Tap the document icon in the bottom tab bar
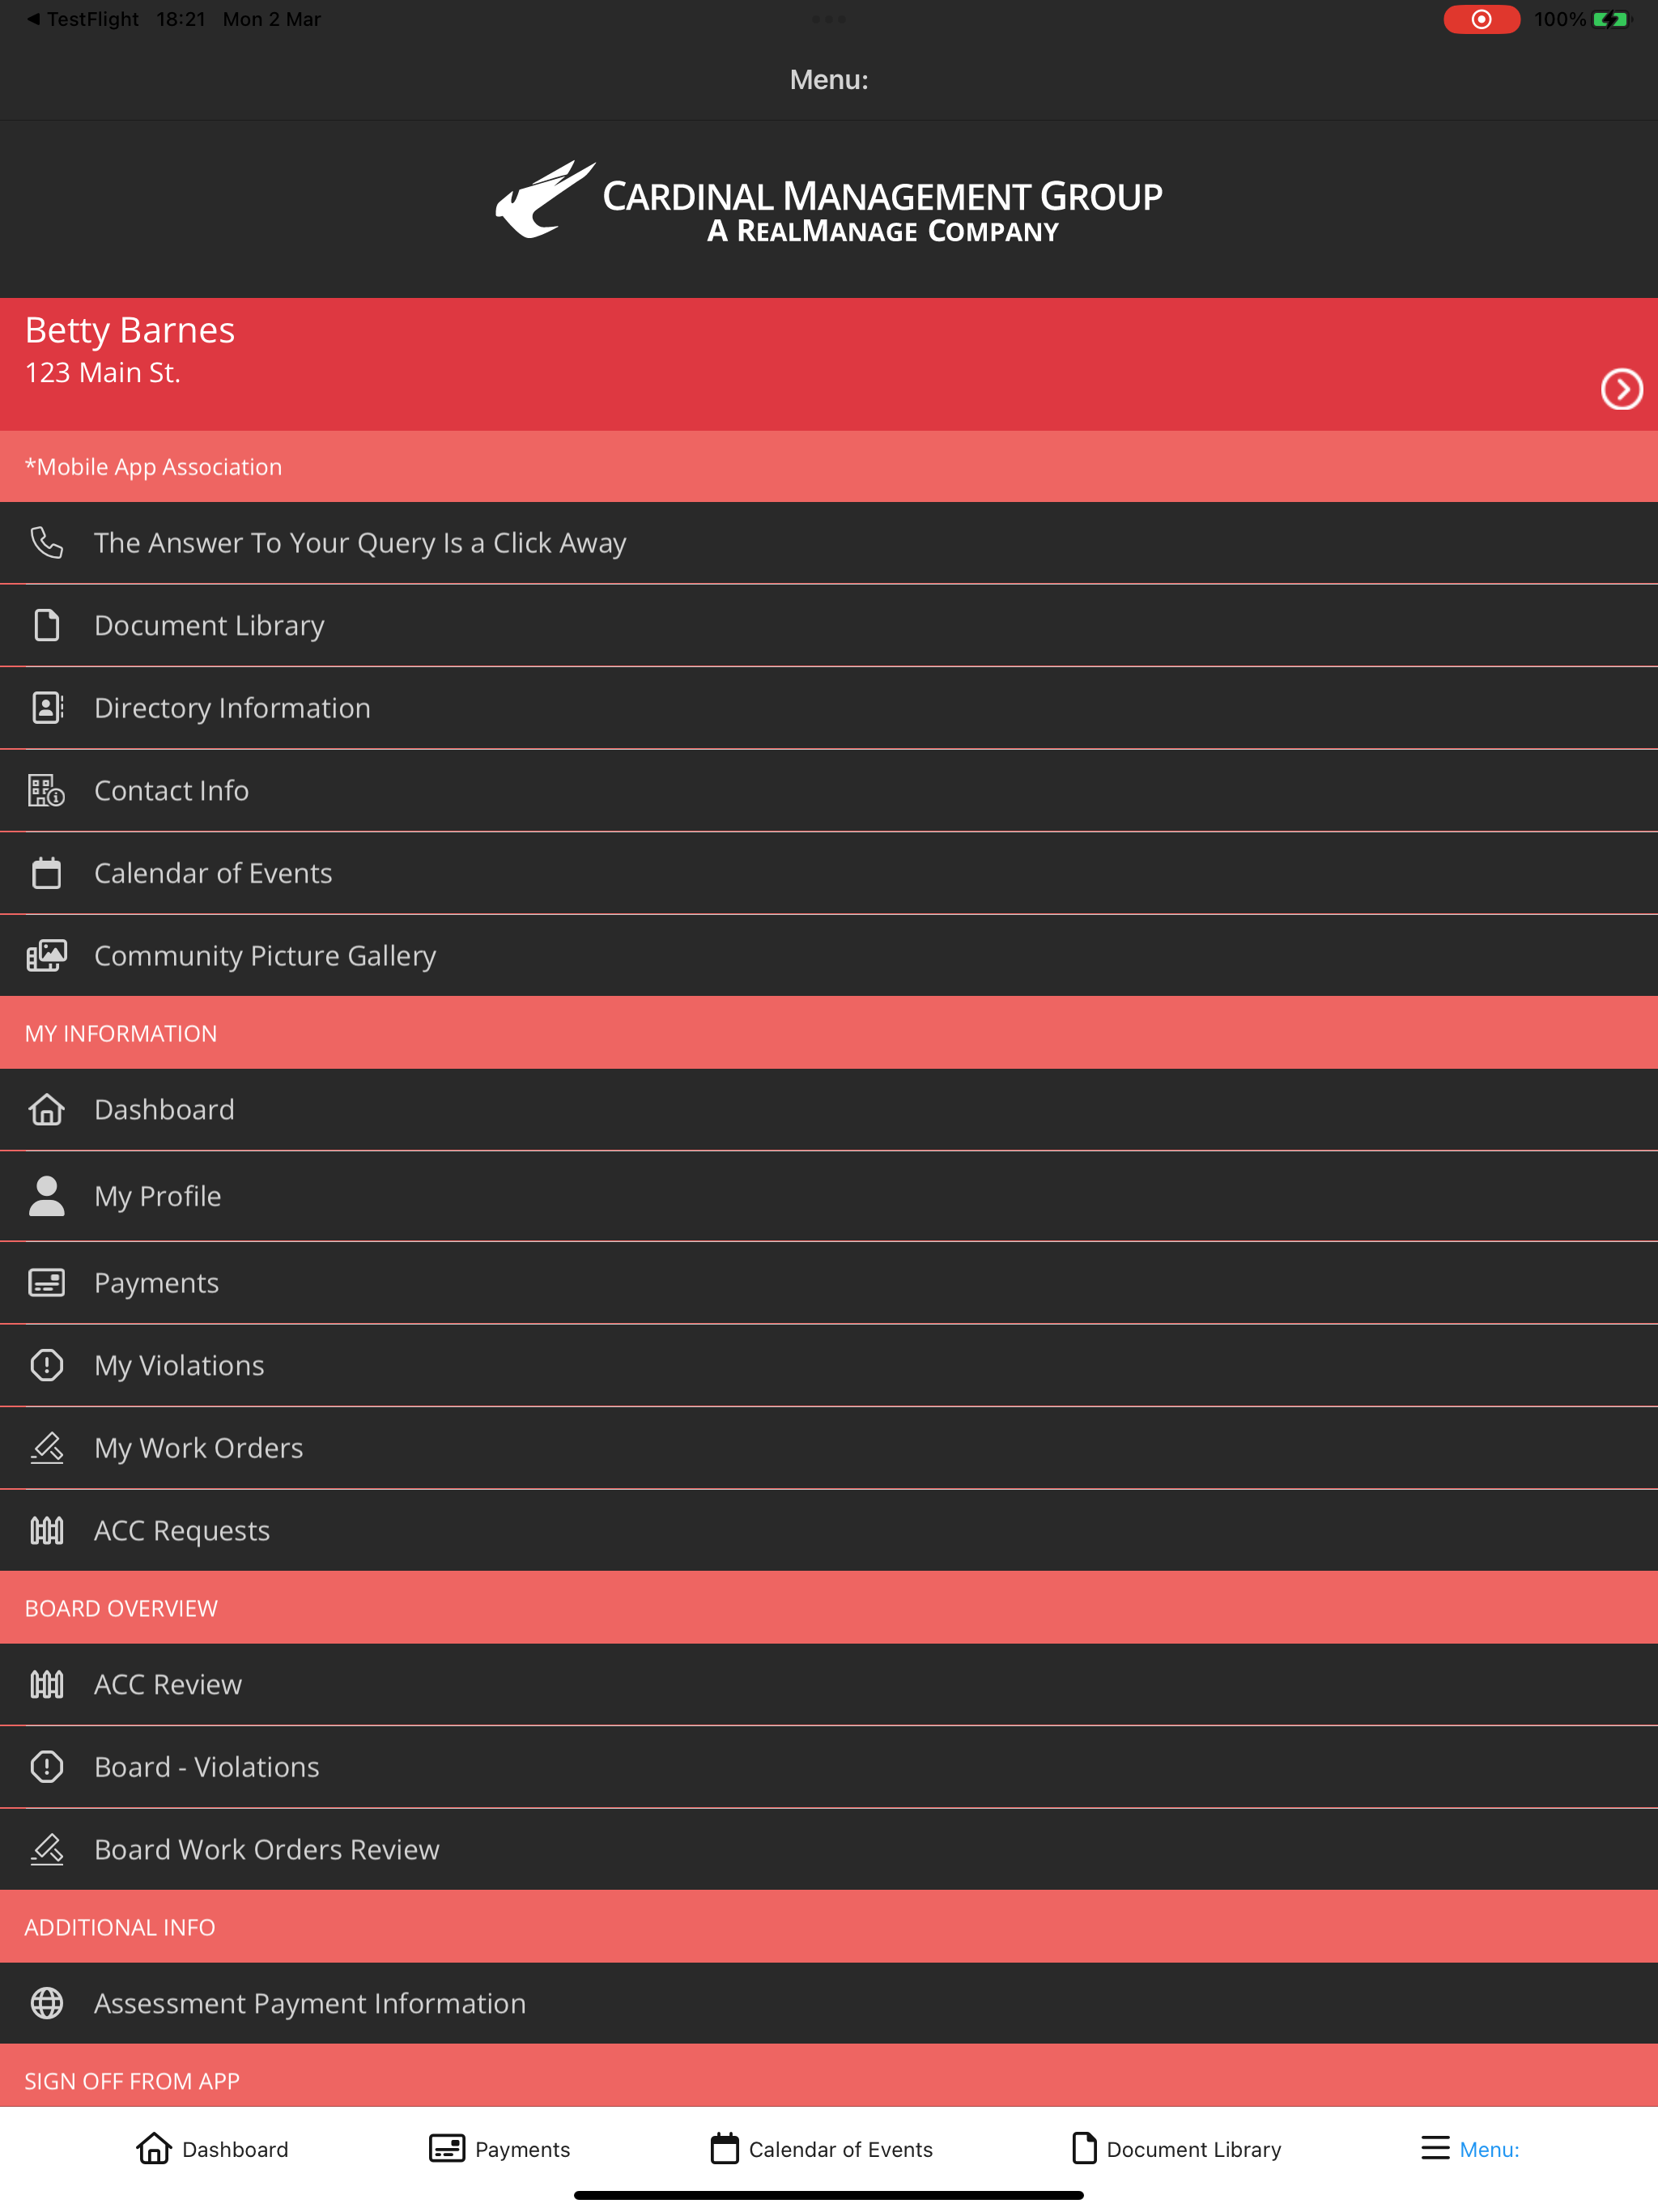Image resolution: width=1658 pixels, height=2212 pixels. pos(1084,2148)
